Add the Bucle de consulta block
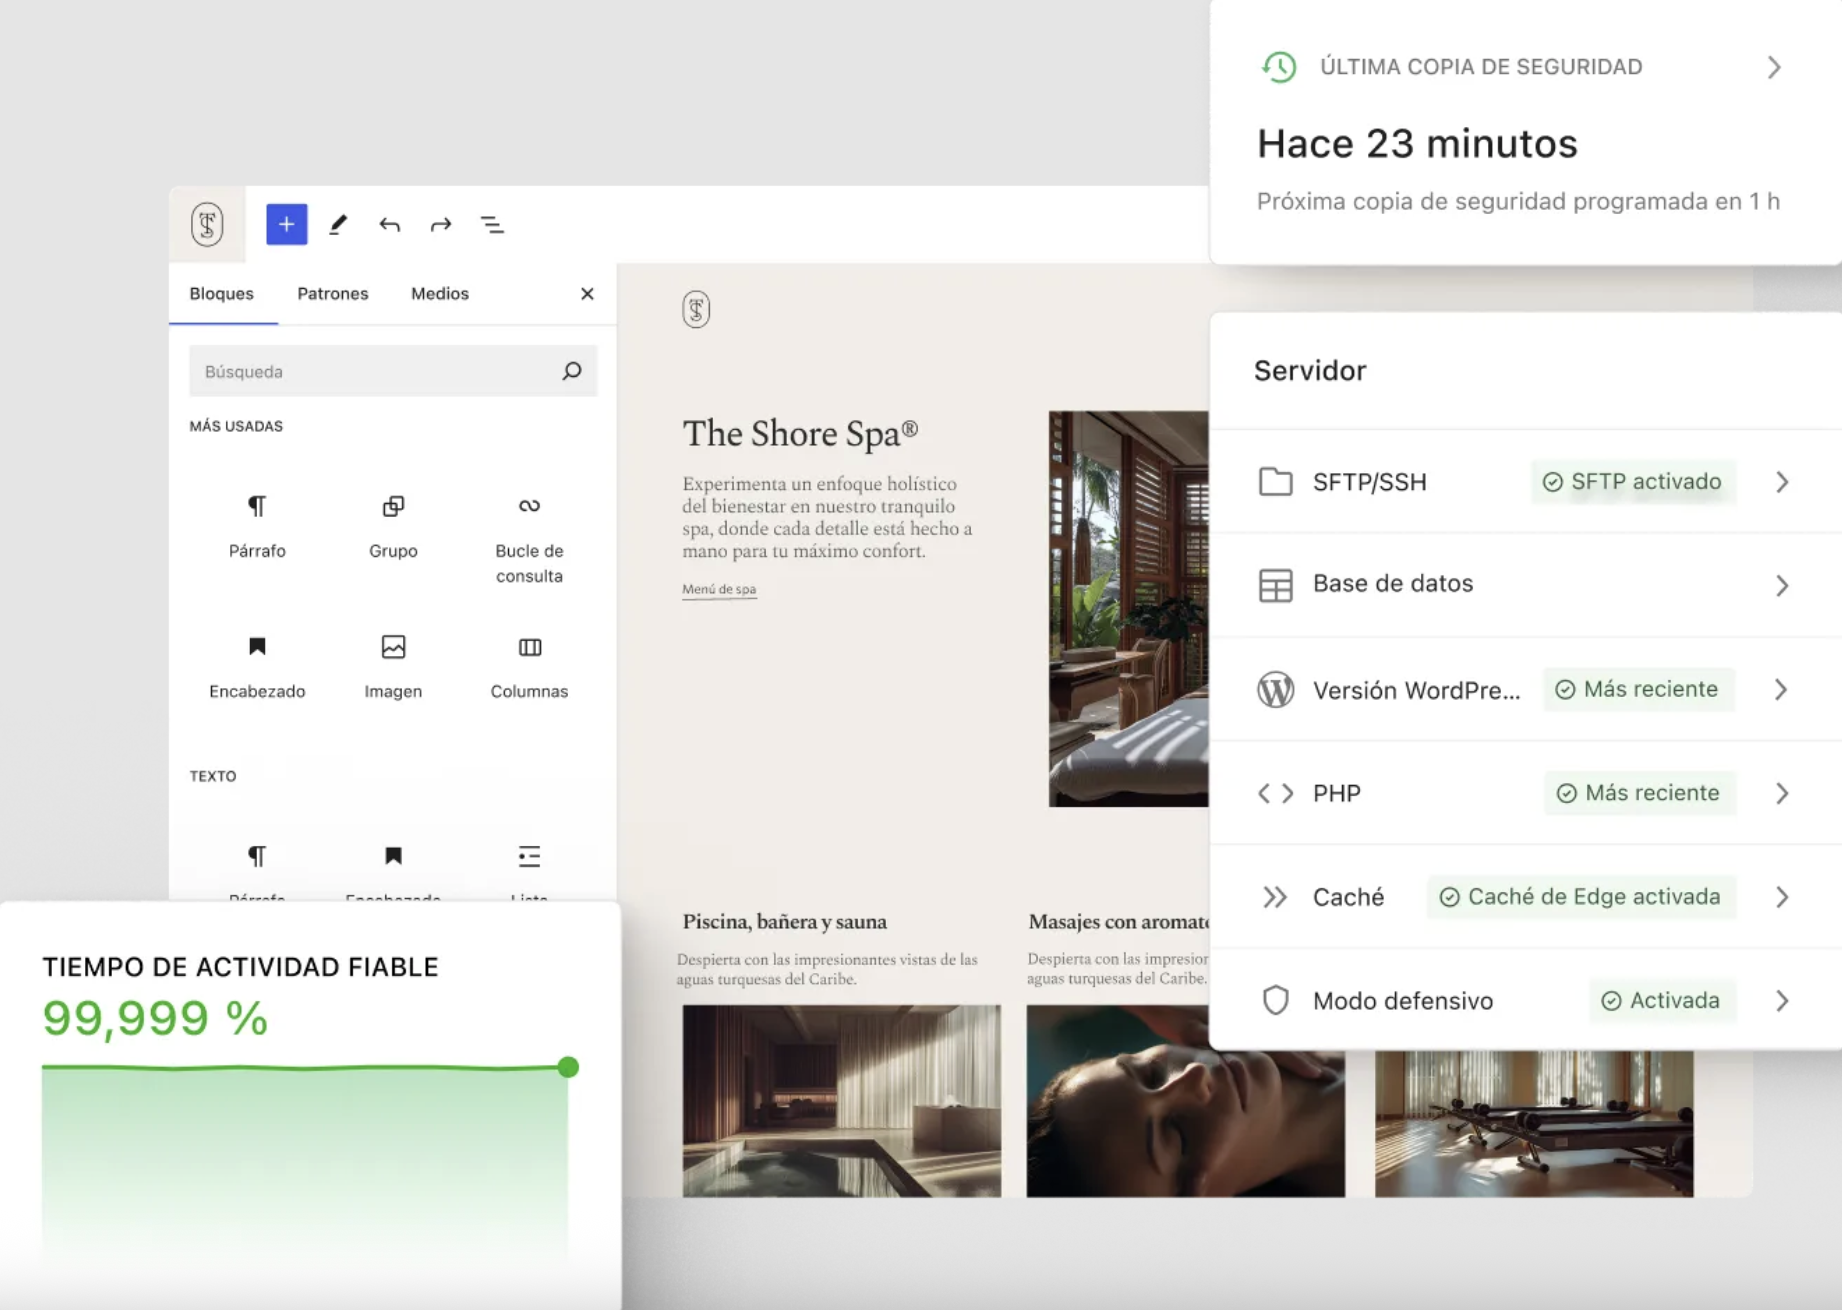Viewport: 1842px width, 1310px height. tap(529, 538)
